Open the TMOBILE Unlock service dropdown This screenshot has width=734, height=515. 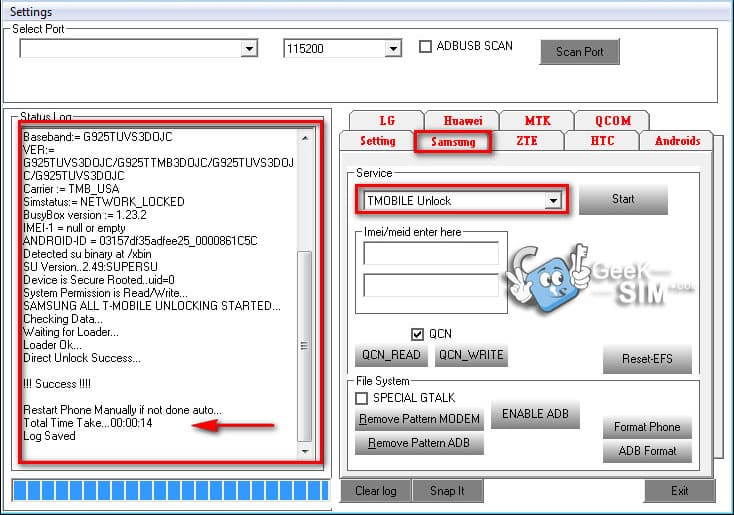(551, 201)
